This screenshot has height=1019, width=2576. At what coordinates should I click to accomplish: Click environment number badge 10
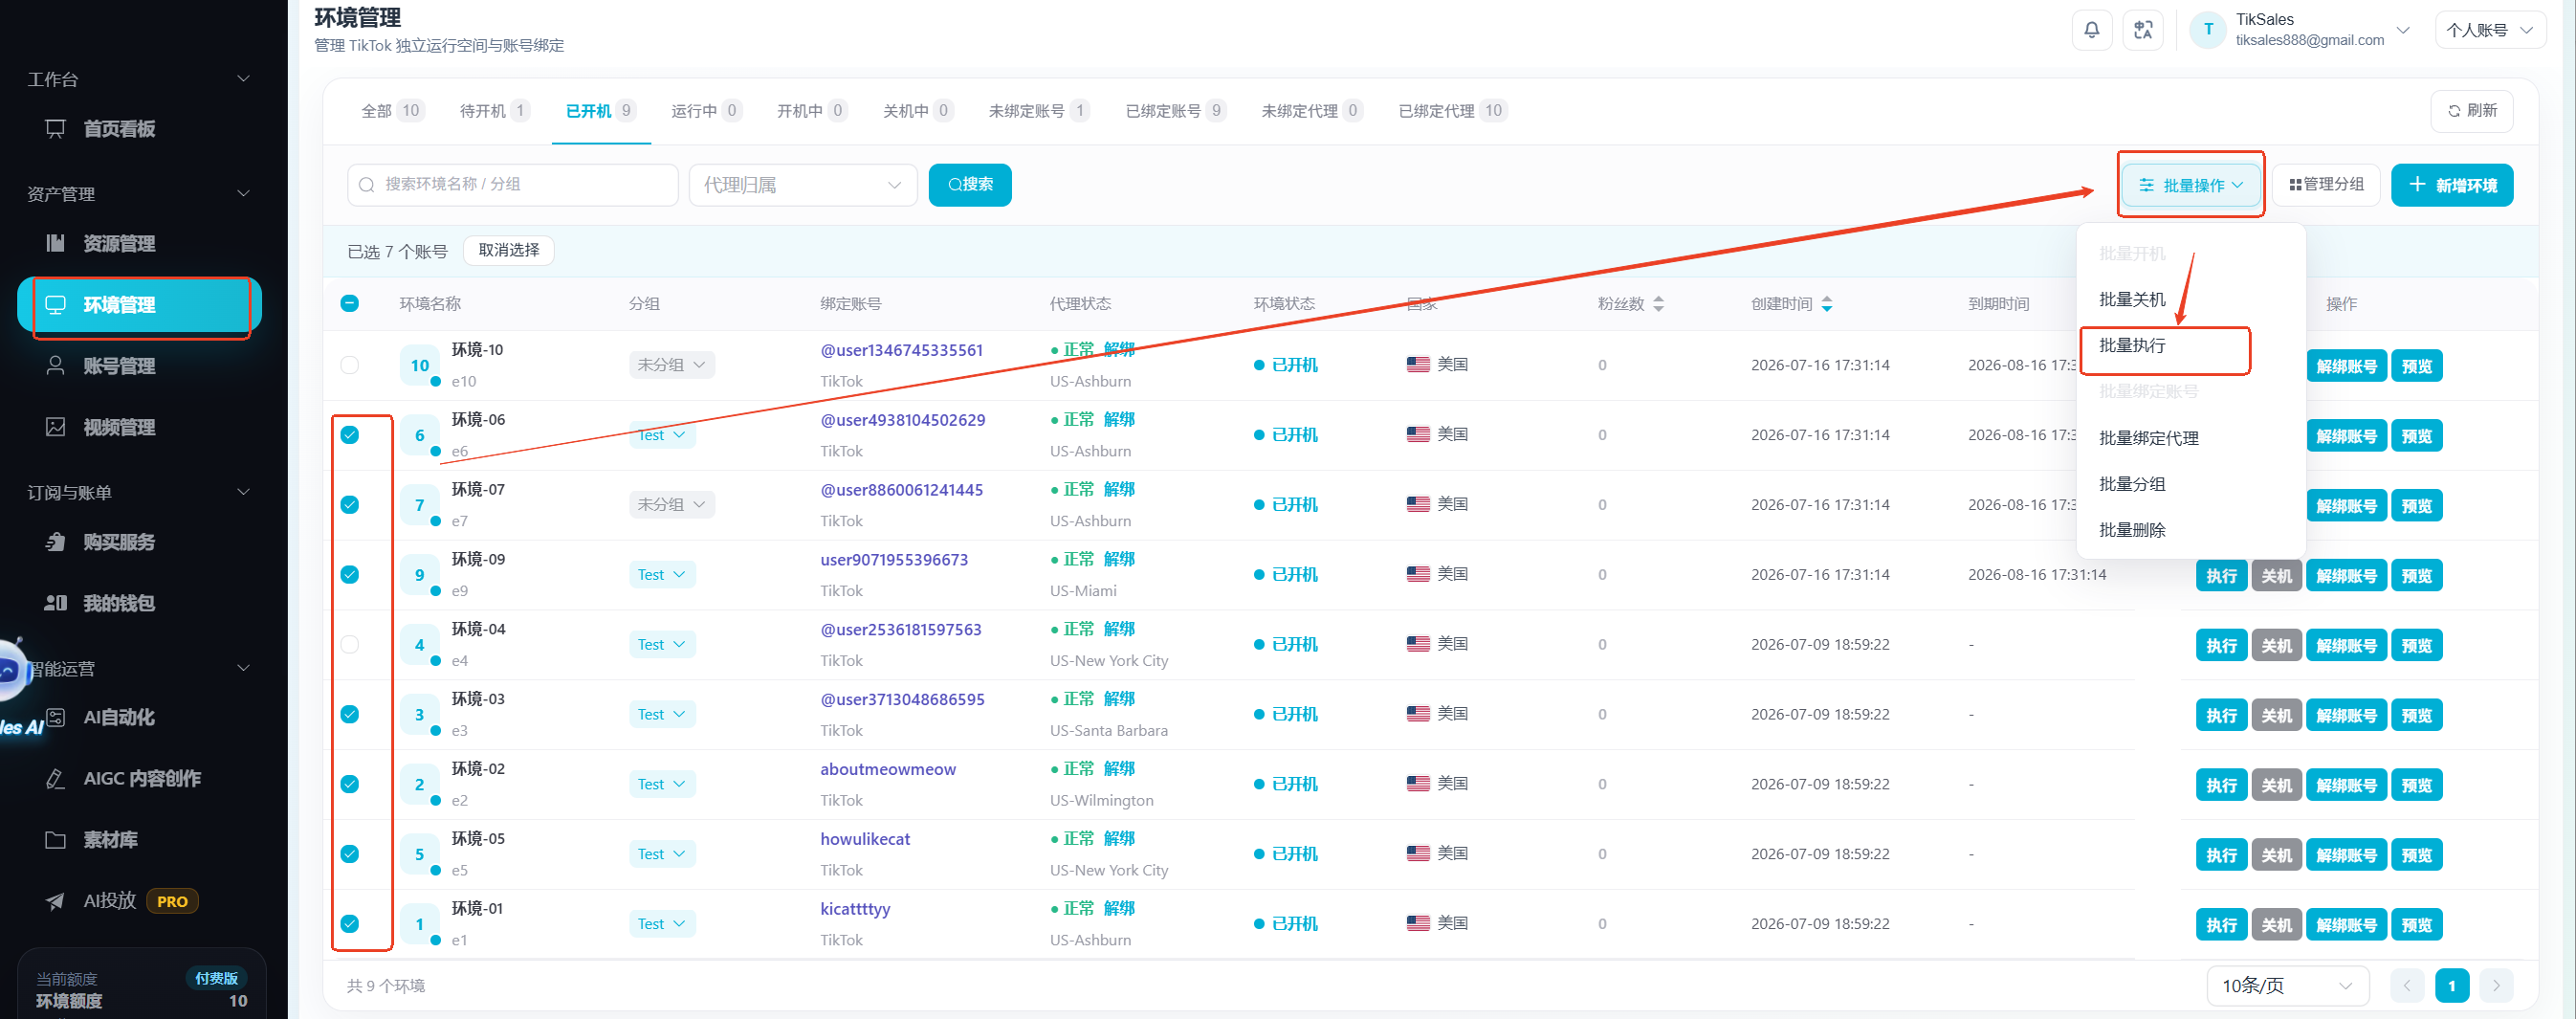[420, 366]
